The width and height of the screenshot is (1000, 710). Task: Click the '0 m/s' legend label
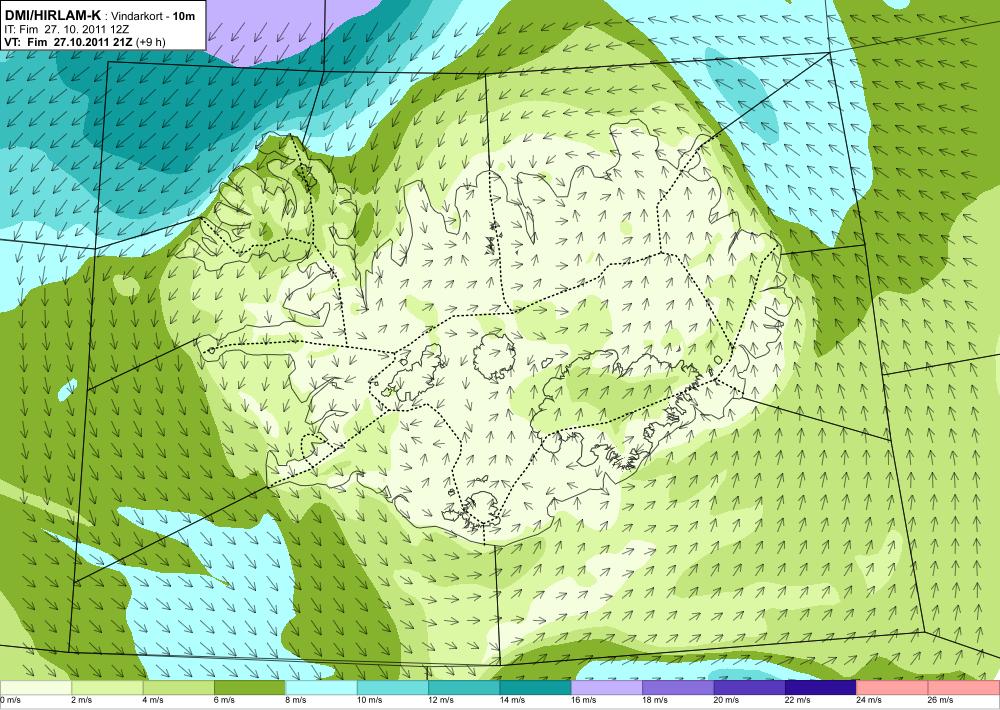click(11, 700)
